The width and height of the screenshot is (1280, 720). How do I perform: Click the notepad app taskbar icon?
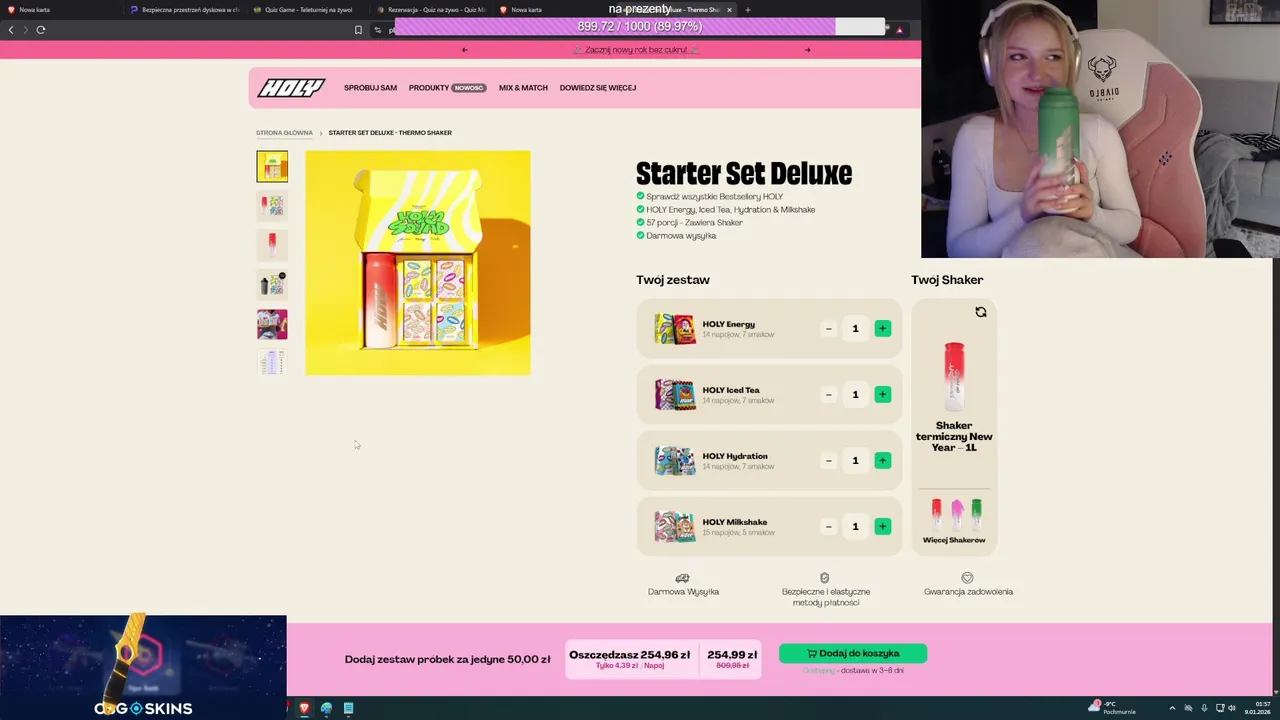[348, 708]
